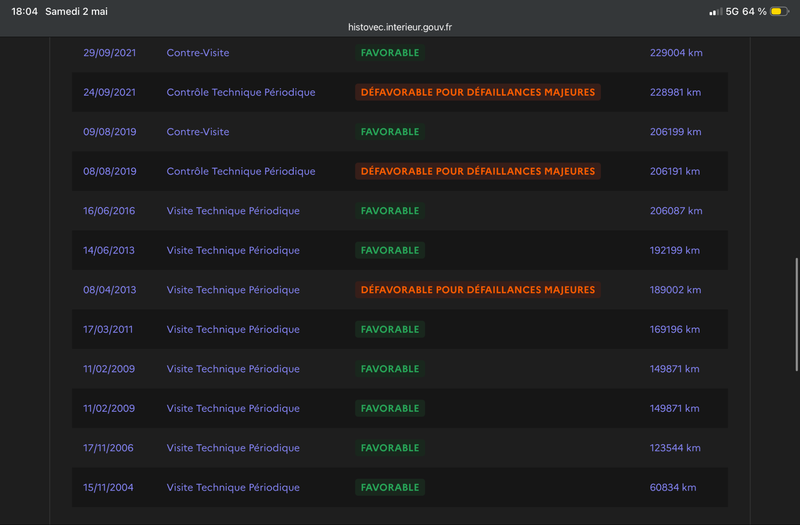Click the 14/06/2013 date cell
The width and height of the screenshot is (800, 525).
[x=109, y=251]
